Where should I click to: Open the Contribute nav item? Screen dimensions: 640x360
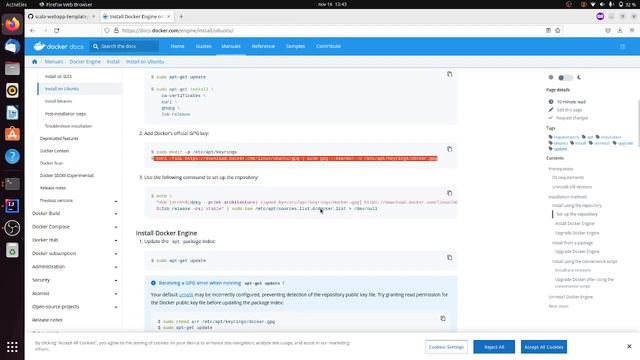click(329, 46)
